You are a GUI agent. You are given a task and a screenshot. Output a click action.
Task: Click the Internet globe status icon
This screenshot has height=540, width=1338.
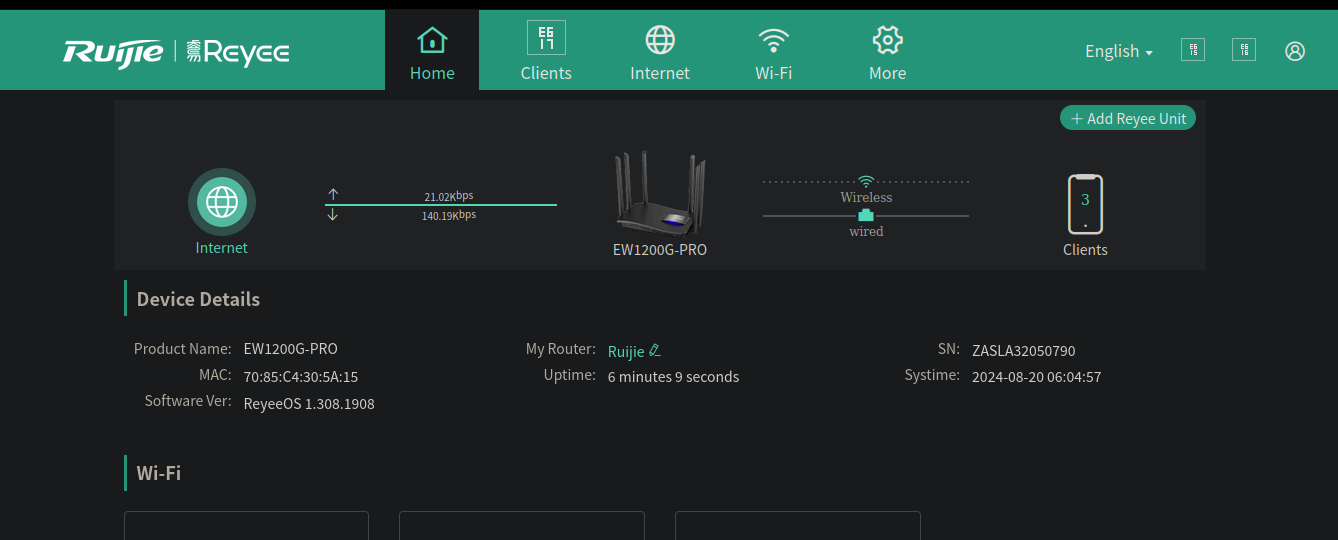tap(222, 202)
